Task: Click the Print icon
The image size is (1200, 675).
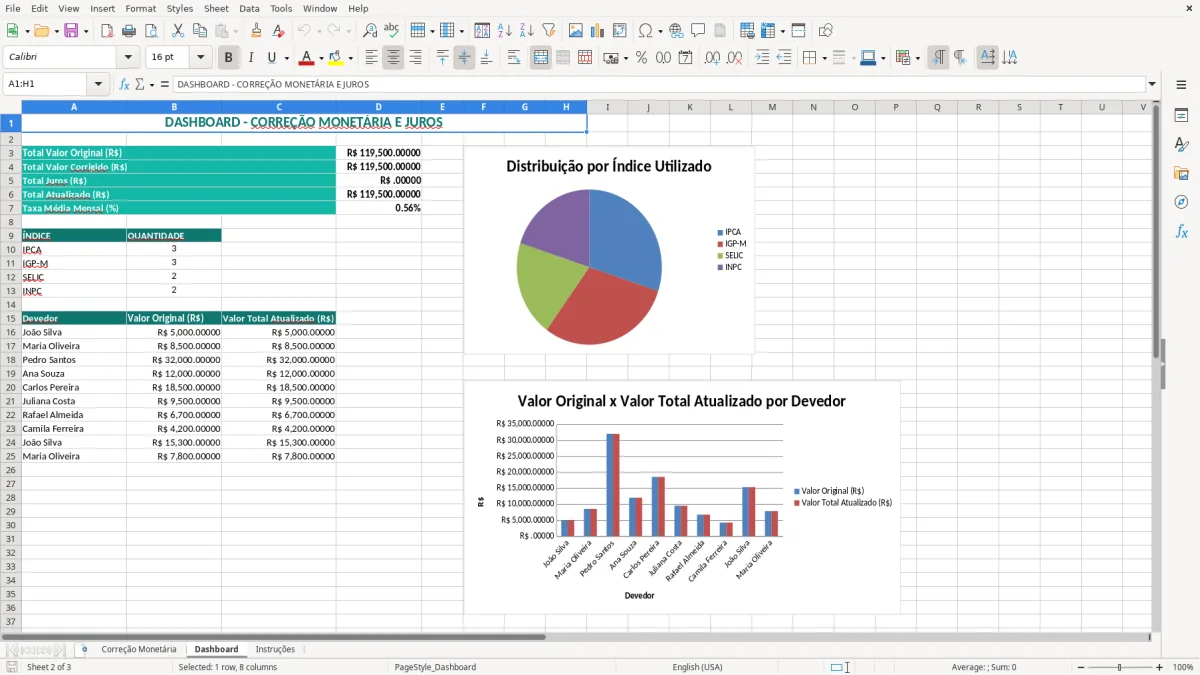Action: click(x=128, y=31)
